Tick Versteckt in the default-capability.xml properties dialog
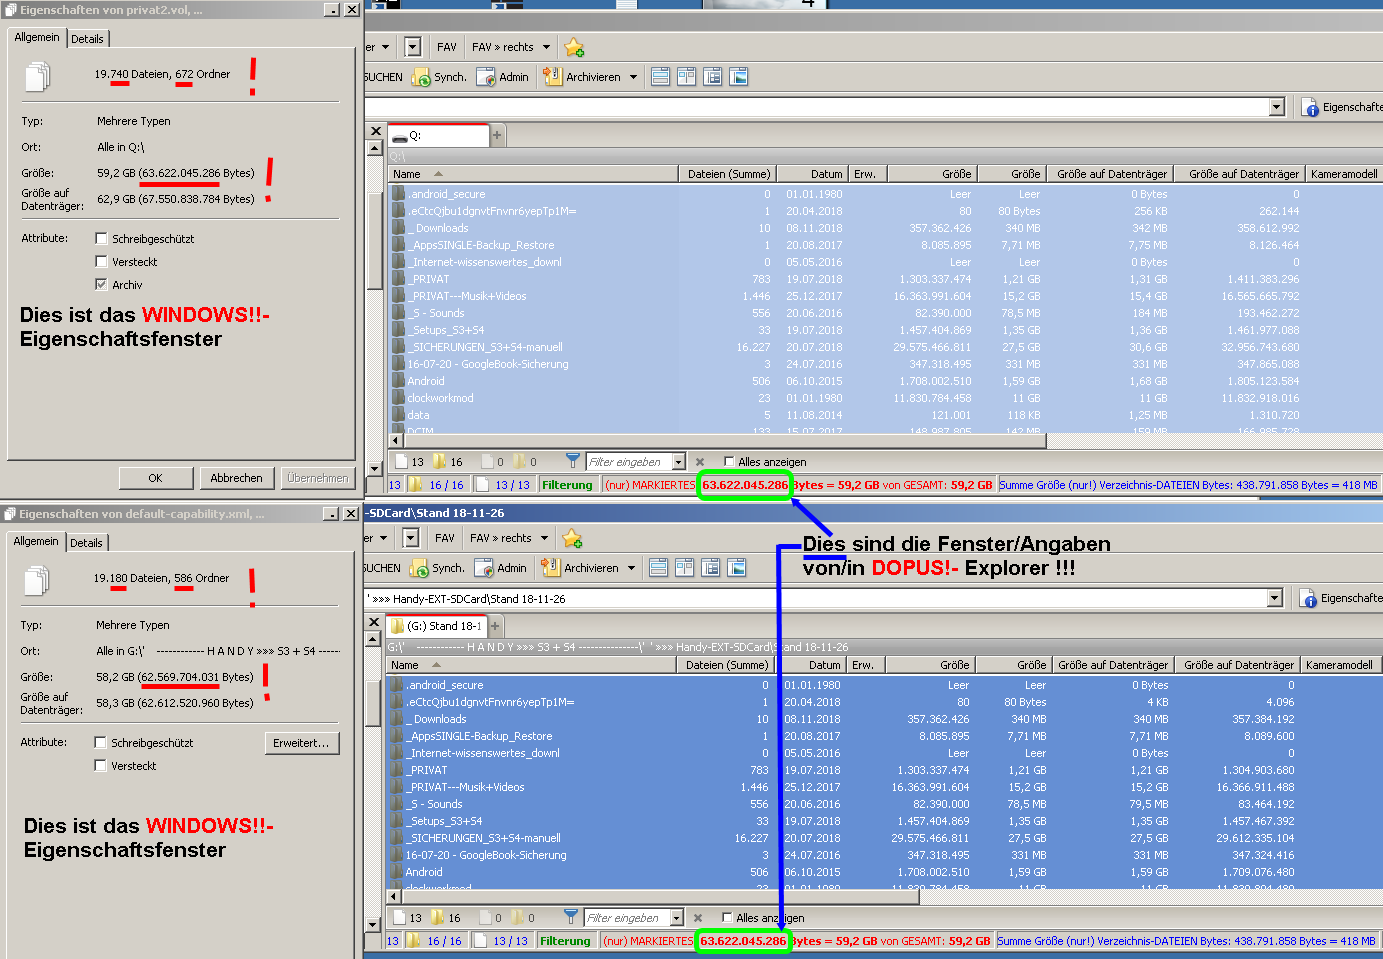Viewport: 1383px width, 959px height. (x=100, y=766)
